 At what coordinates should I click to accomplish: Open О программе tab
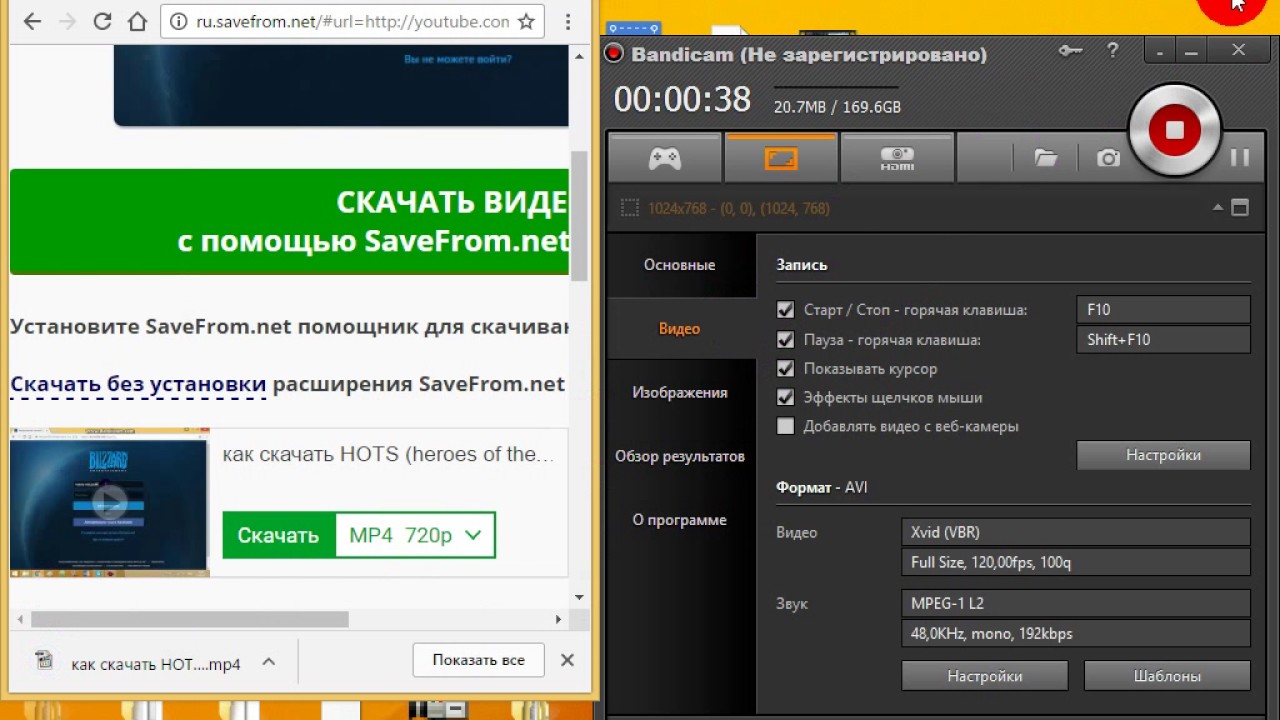(x=680, y=520)
